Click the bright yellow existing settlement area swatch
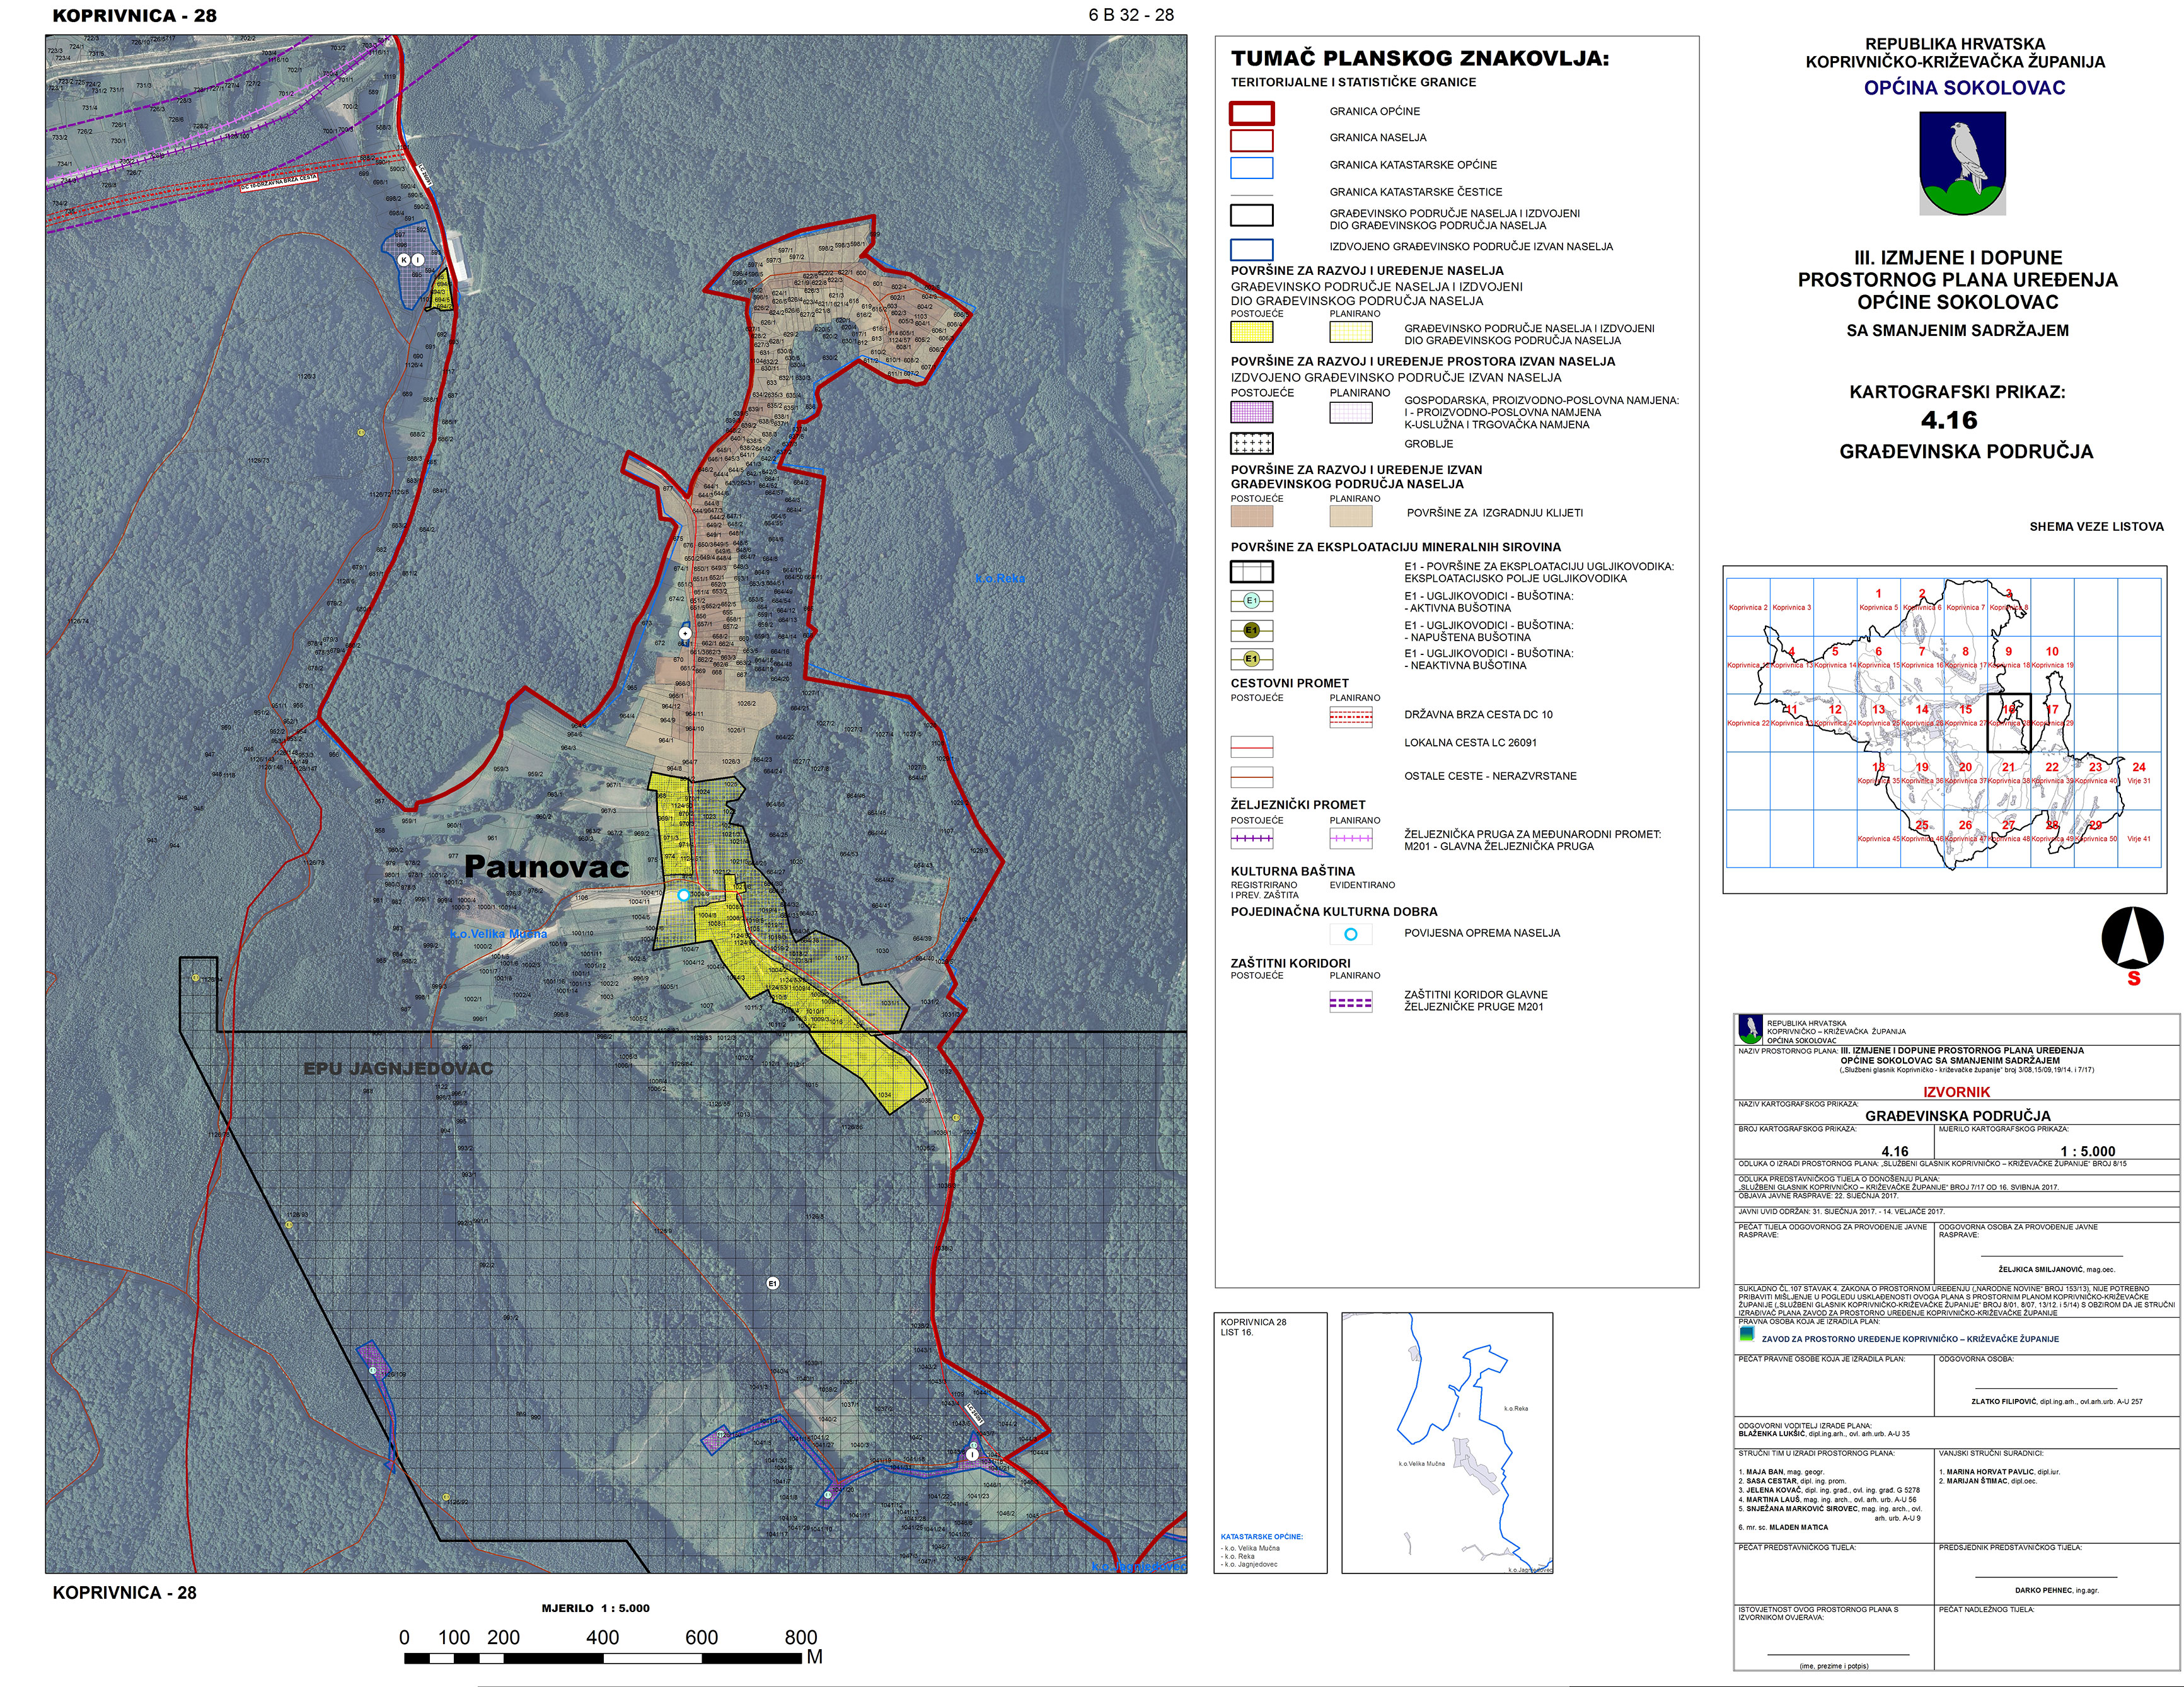The height and width of the screenshot is (1687, 2184). click(1251, 332)
